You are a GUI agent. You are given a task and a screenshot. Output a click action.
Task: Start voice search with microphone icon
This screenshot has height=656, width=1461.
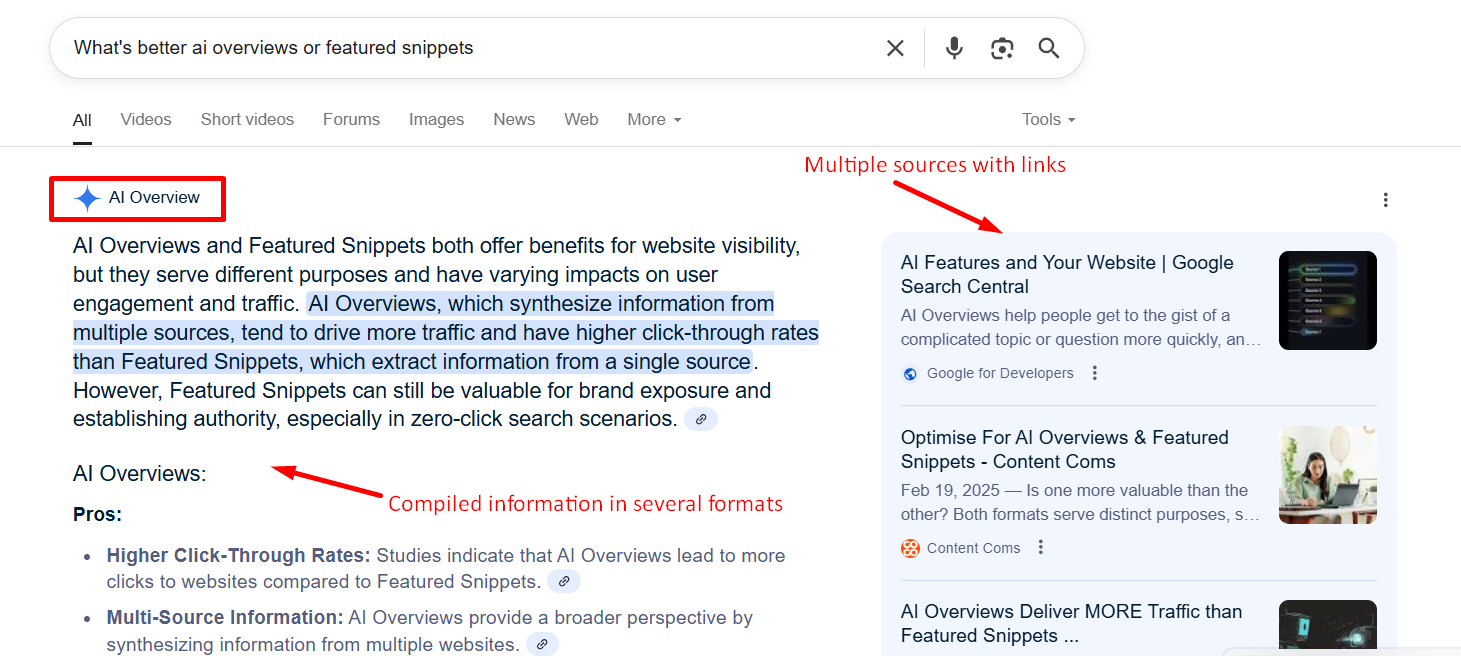[954, 48]
